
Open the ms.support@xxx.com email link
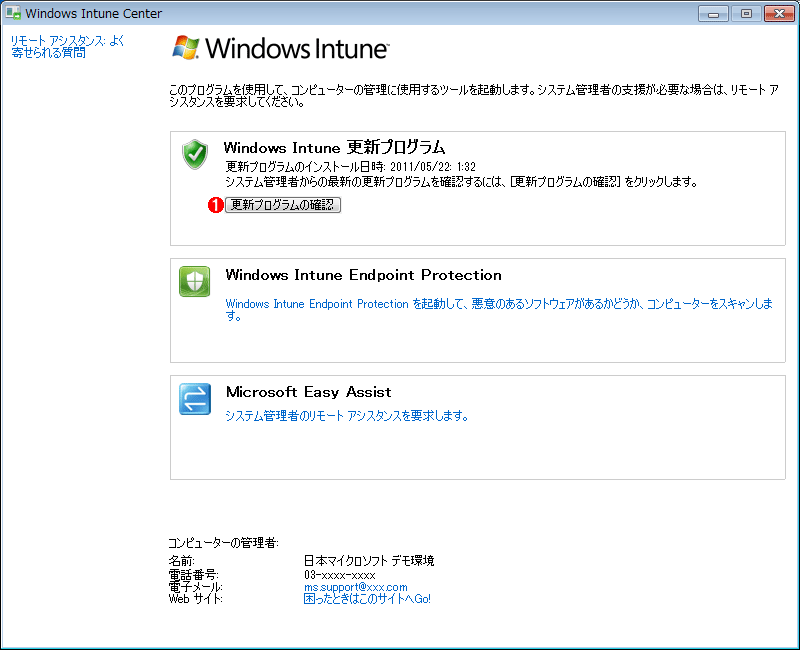(x=356, y=587)
